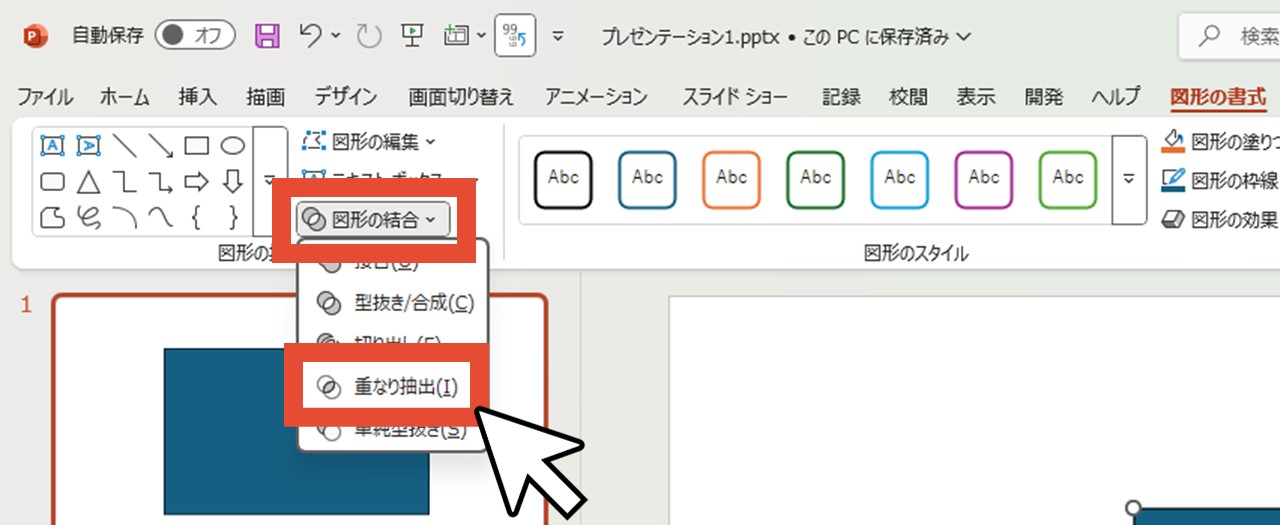Select the arc shape
This screenshot has width=1280, height=525.
tap(124, 216)
